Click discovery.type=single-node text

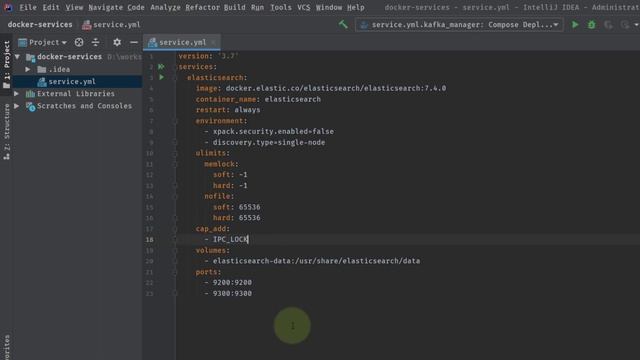tap(269, 142)
